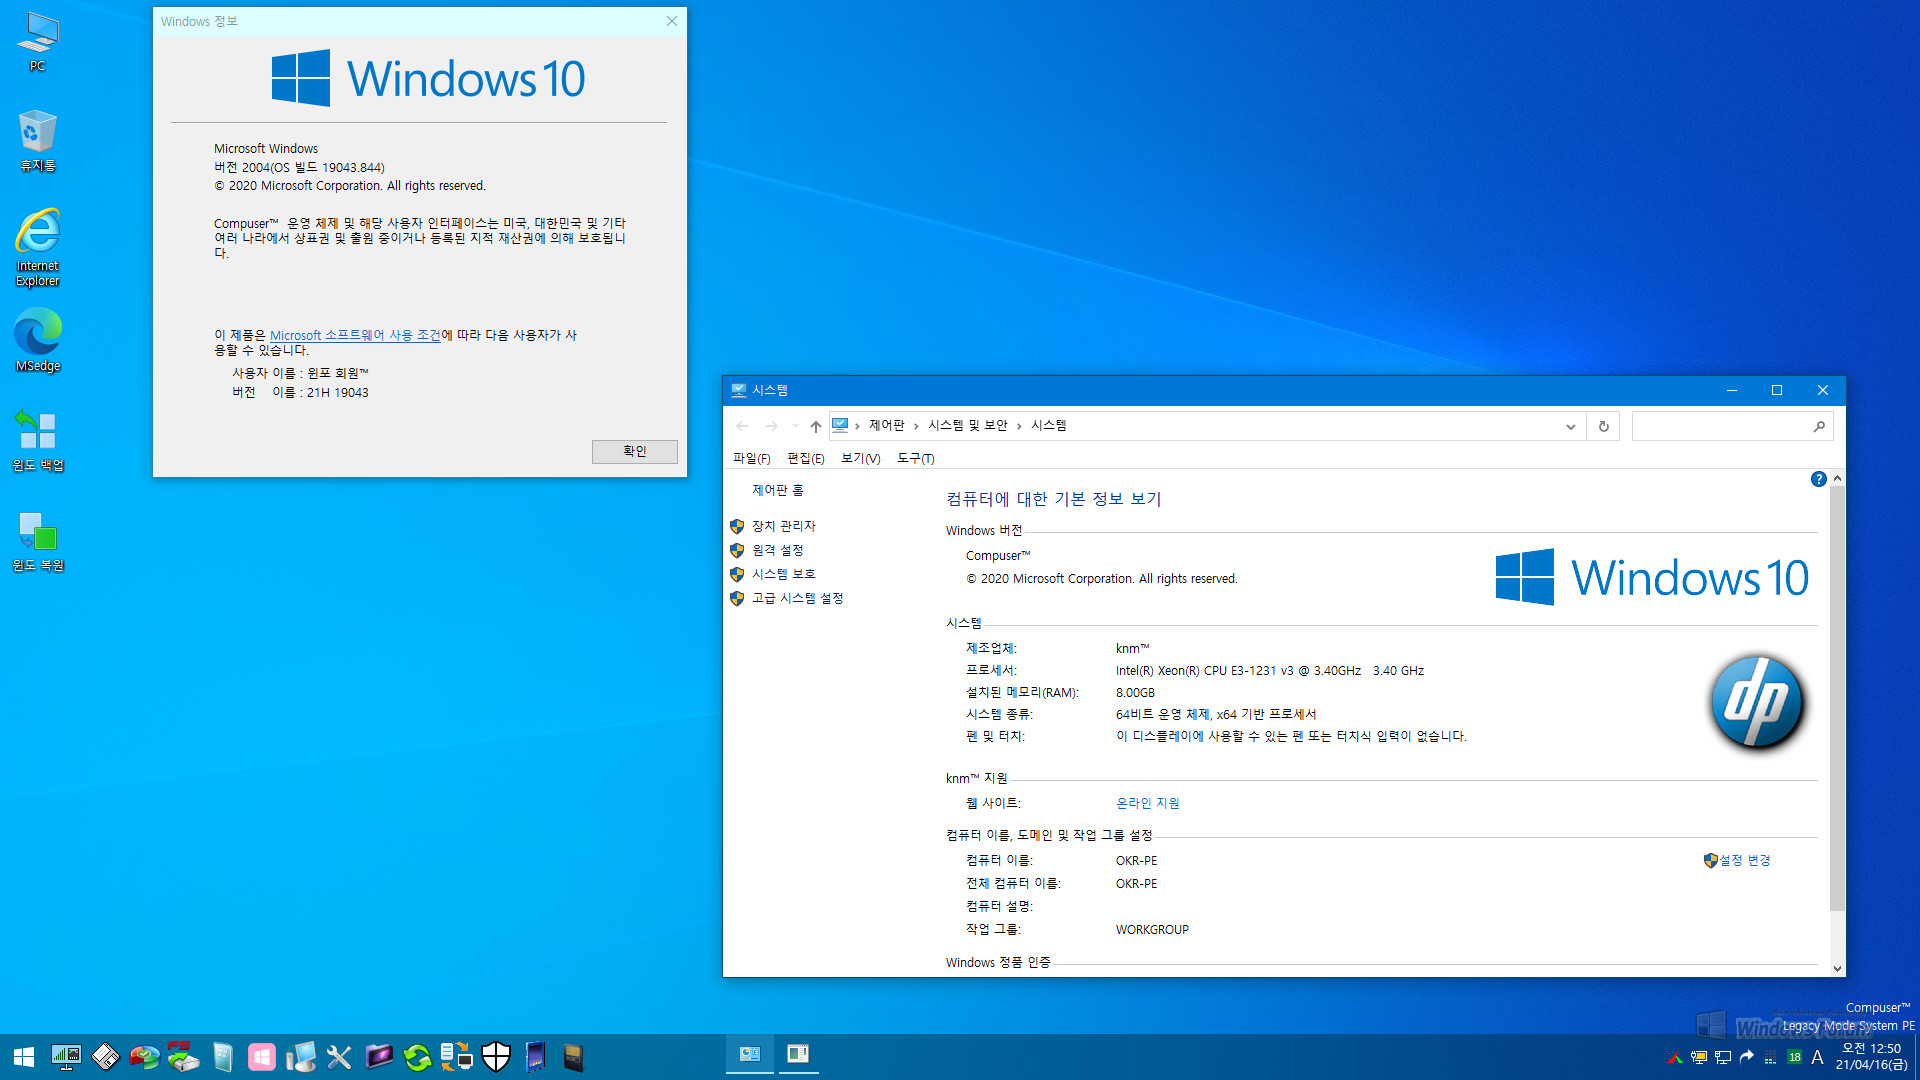The width and height of the screenshot is (1920, 1080).
Task: Open the blue RAM module taskbar icon
Action: pyautogui.click(x=535, y=1057)
